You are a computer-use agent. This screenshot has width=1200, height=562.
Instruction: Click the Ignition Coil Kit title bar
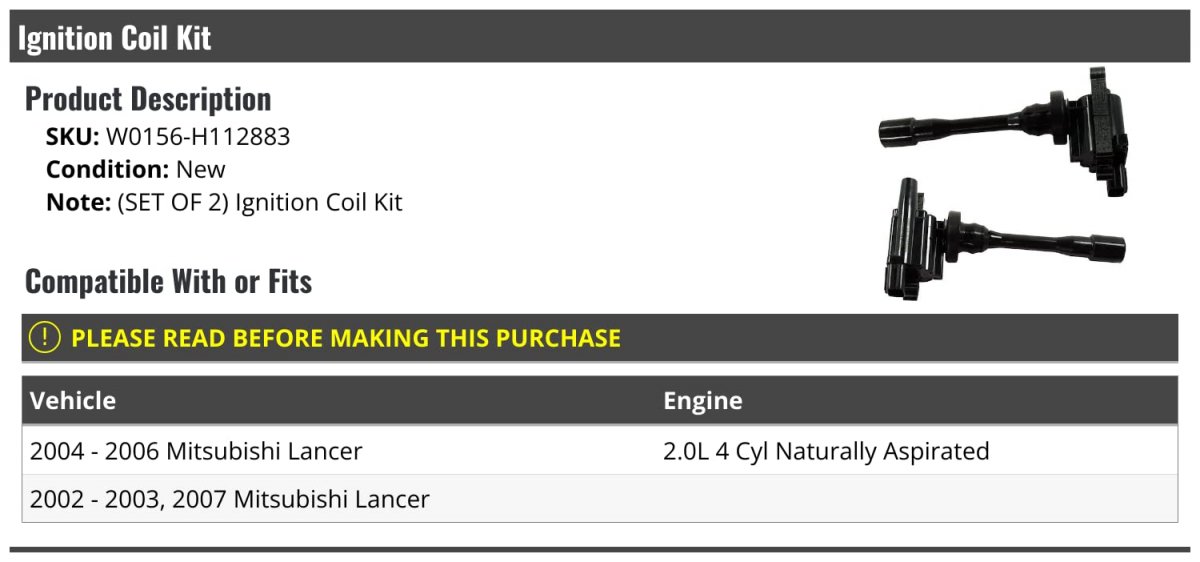click(x=600, y=38)
